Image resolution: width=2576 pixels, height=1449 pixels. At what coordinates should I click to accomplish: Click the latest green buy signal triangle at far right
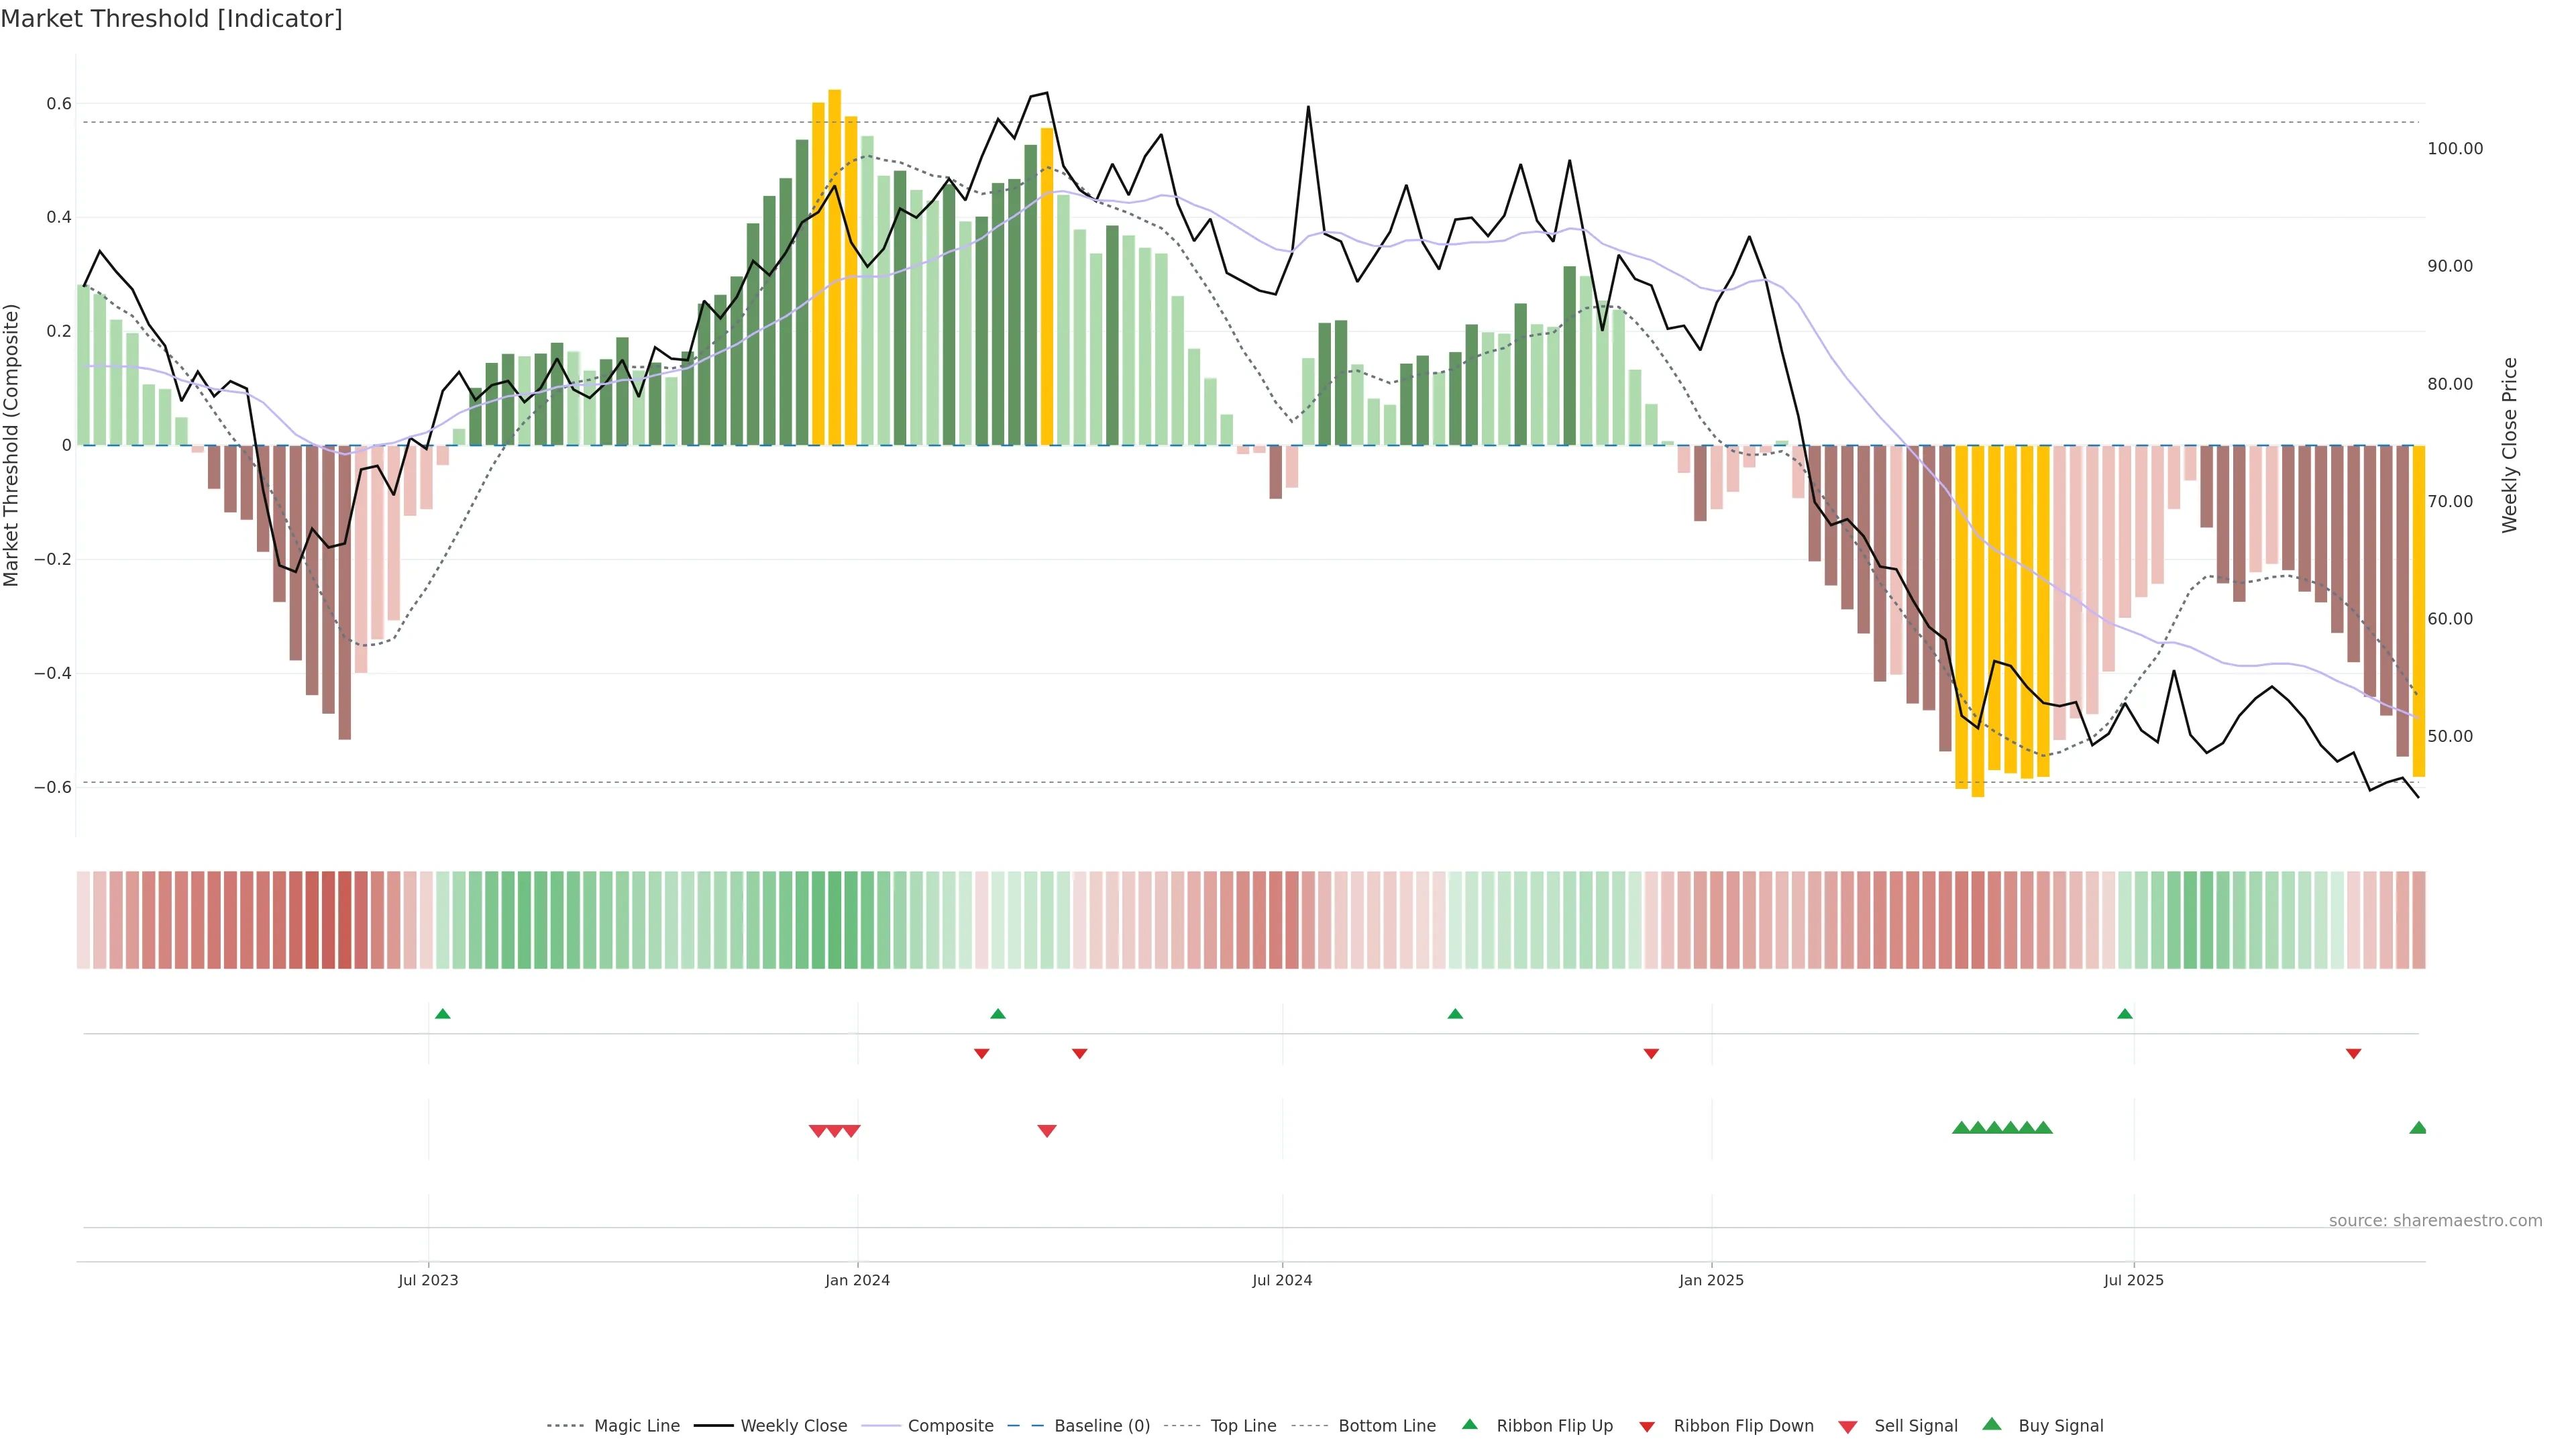pyautogui.click(x=2418, y=1128)
